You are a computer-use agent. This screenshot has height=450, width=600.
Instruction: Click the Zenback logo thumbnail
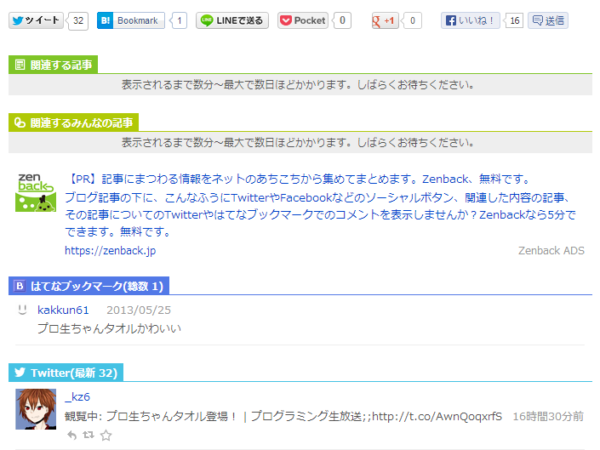[36, 192]
